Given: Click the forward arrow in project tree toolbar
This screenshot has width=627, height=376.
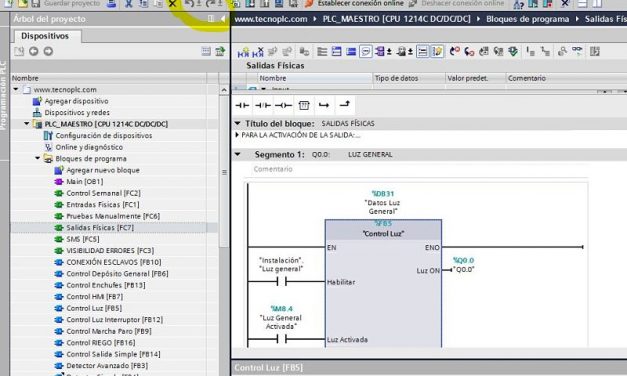Looking at the screenshot, I should click(48, 51).
